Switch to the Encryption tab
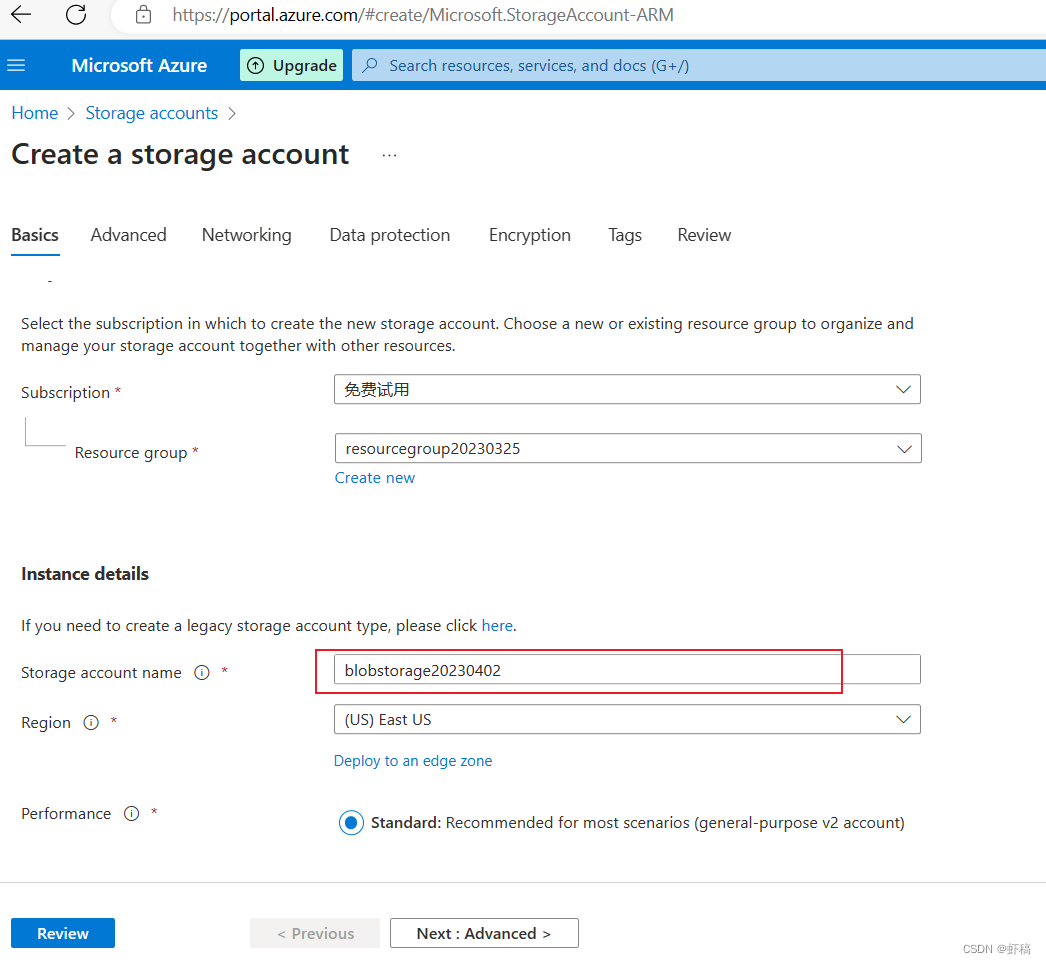The height and width of the screenshot is (964, 1046). point(529,235)
